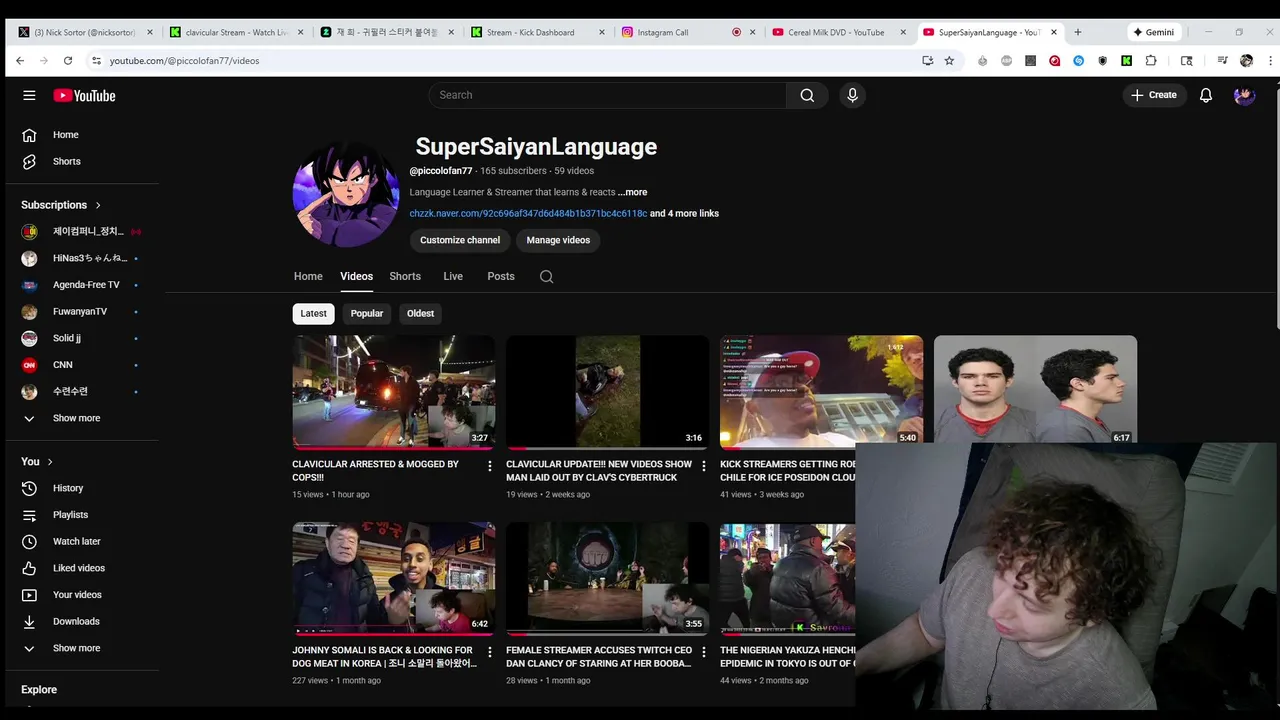The height and width of the screenshot is (720, 1280).
Task: Click the YouTube search input field
Action: tap(607, 95)
